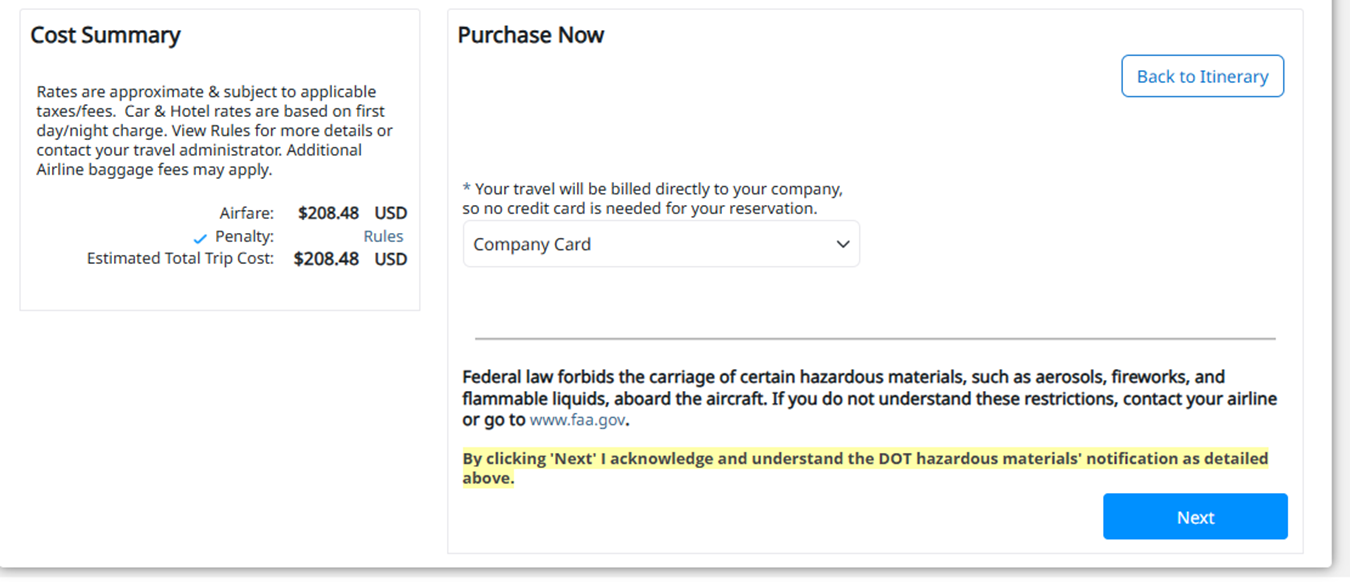1350x582 pixels.
Task: Click the Airfare label
Action: [x=246, y=213]
